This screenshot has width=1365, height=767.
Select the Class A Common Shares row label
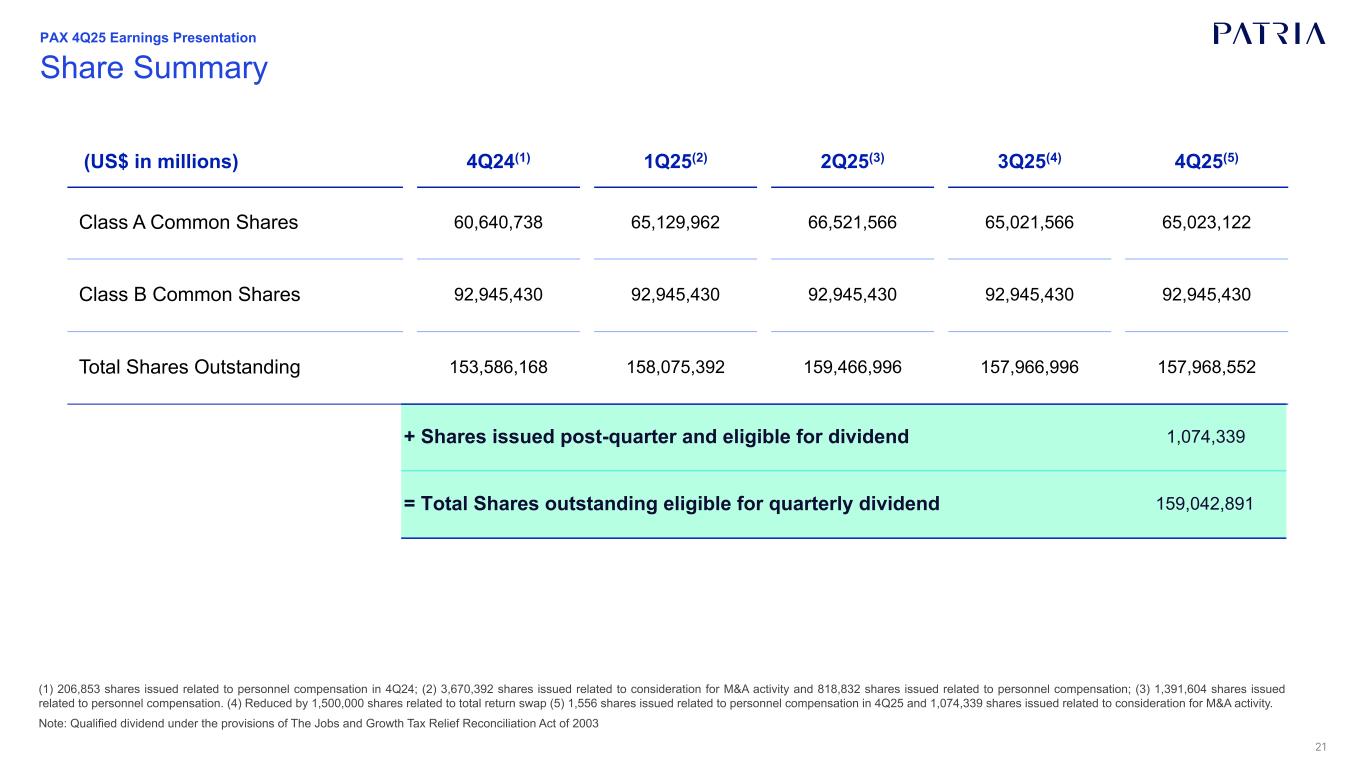click(188, 223)
